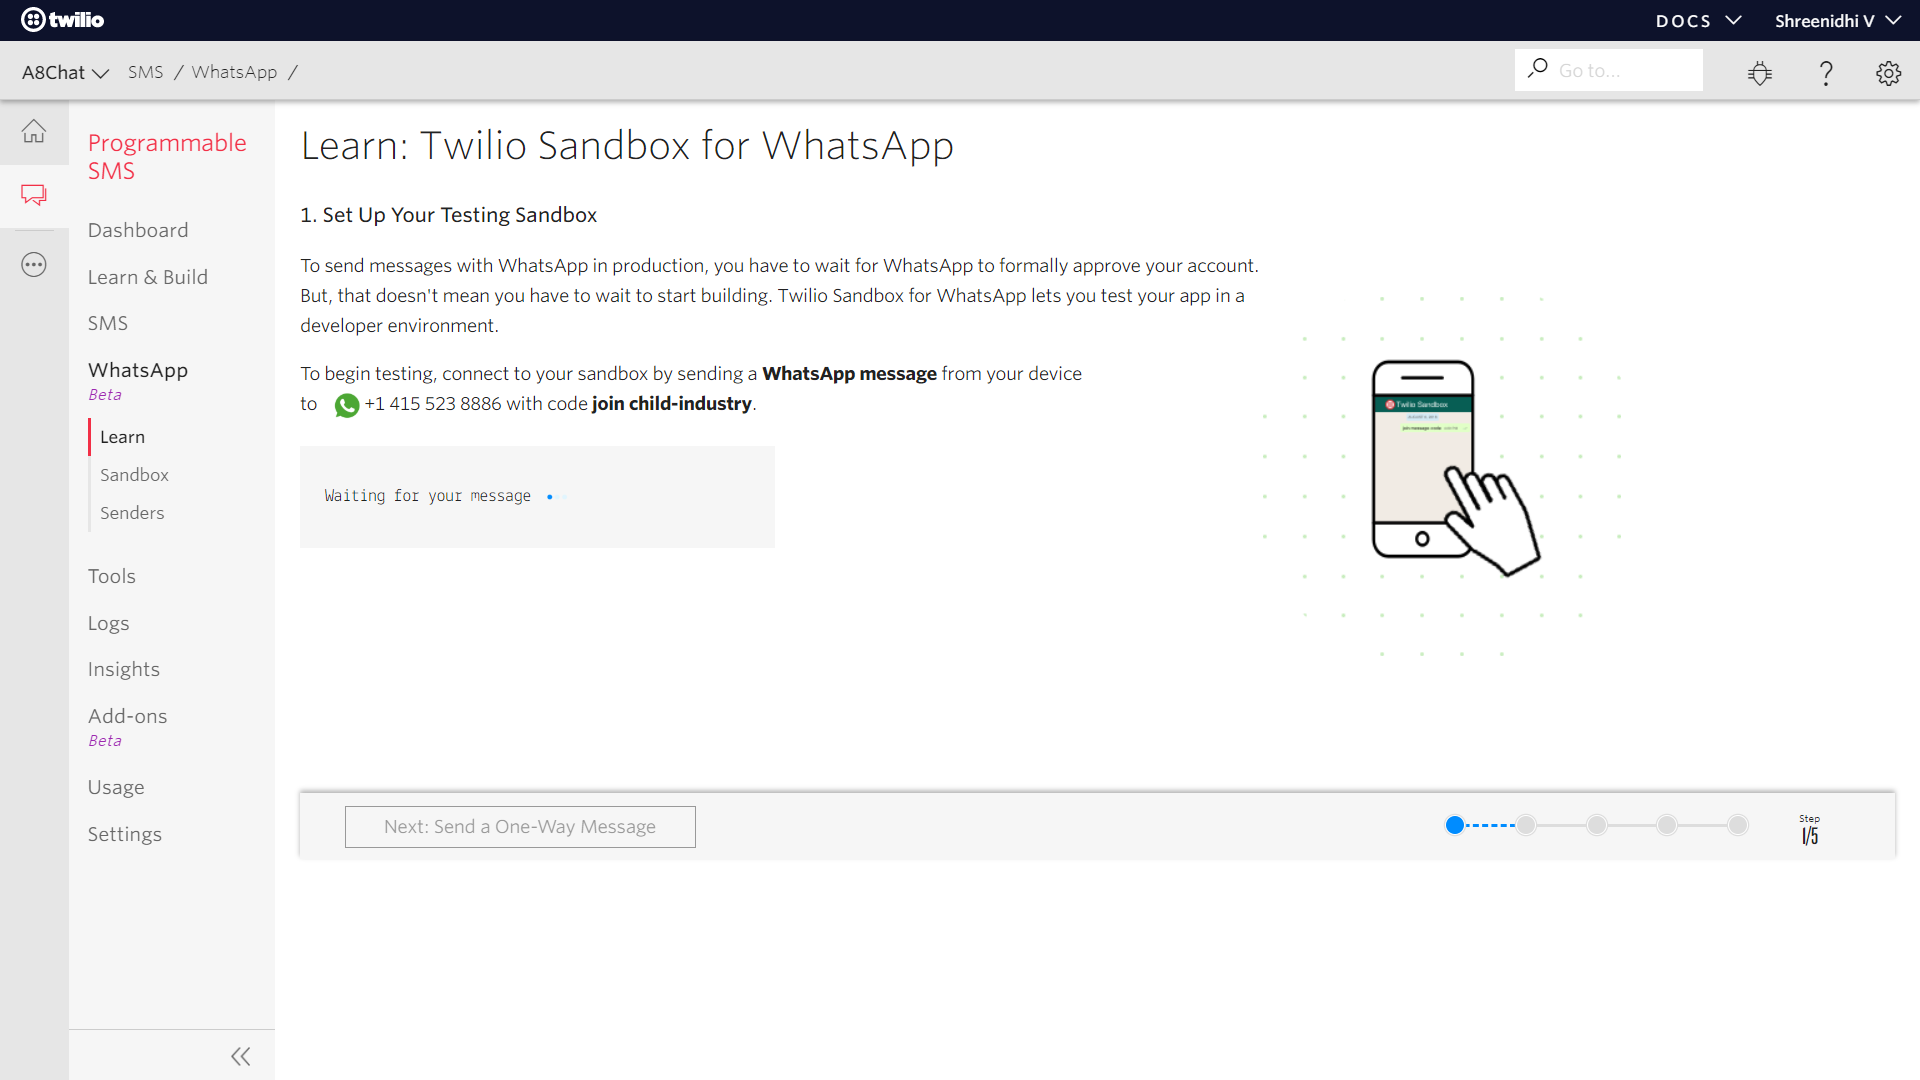This screenshot has width=1920, height=1080.
Task: Click the phone illustration image
Action: point(1455,468)
